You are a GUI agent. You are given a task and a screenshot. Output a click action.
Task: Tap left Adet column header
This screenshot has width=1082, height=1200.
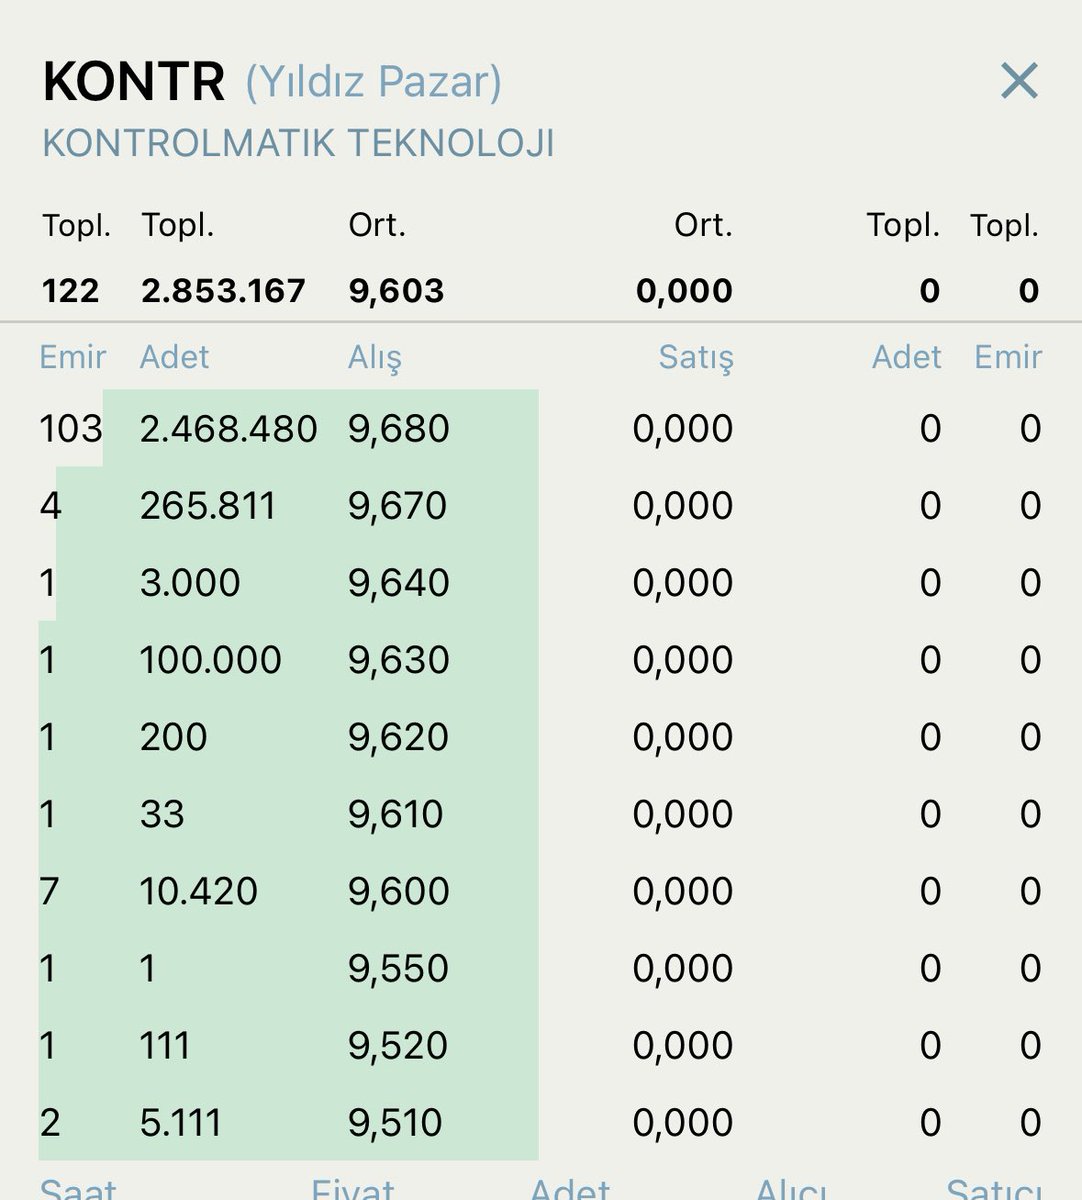175,357
